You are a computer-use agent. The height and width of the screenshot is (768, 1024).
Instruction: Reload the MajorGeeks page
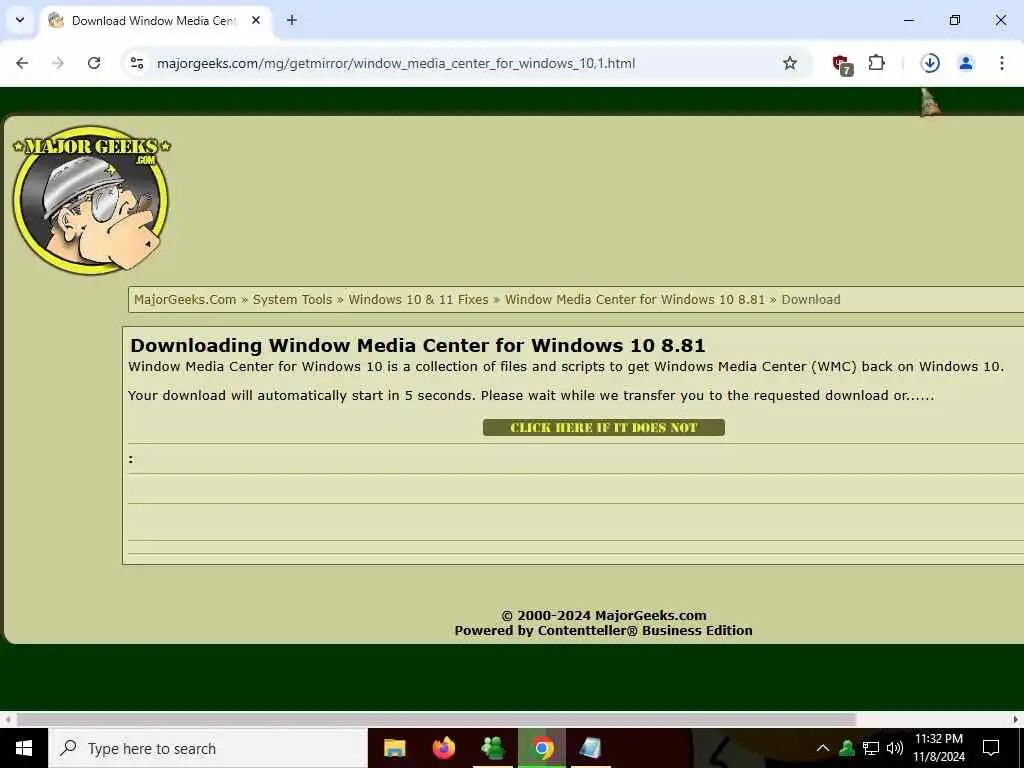click(94, 63)
